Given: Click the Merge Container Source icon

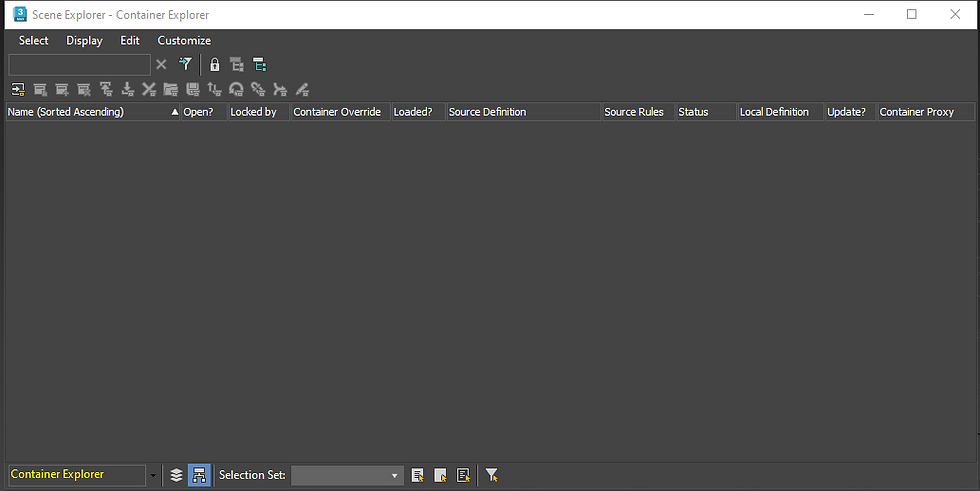Looking at the screenshot, I should tap(280, 89).
